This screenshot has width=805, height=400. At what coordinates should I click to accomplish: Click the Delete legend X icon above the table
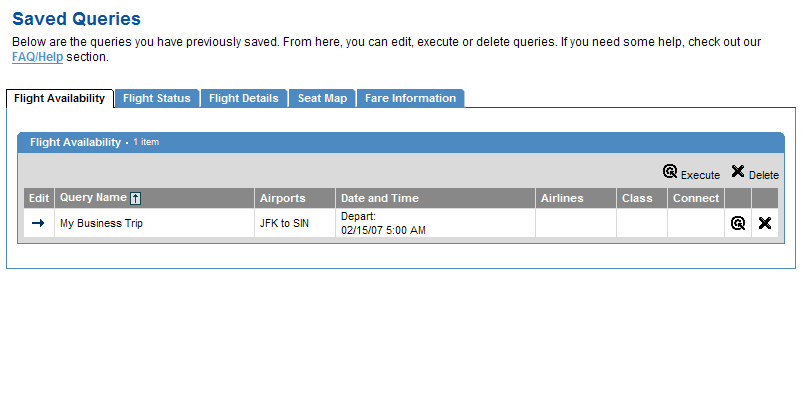[x=738, y=172]
